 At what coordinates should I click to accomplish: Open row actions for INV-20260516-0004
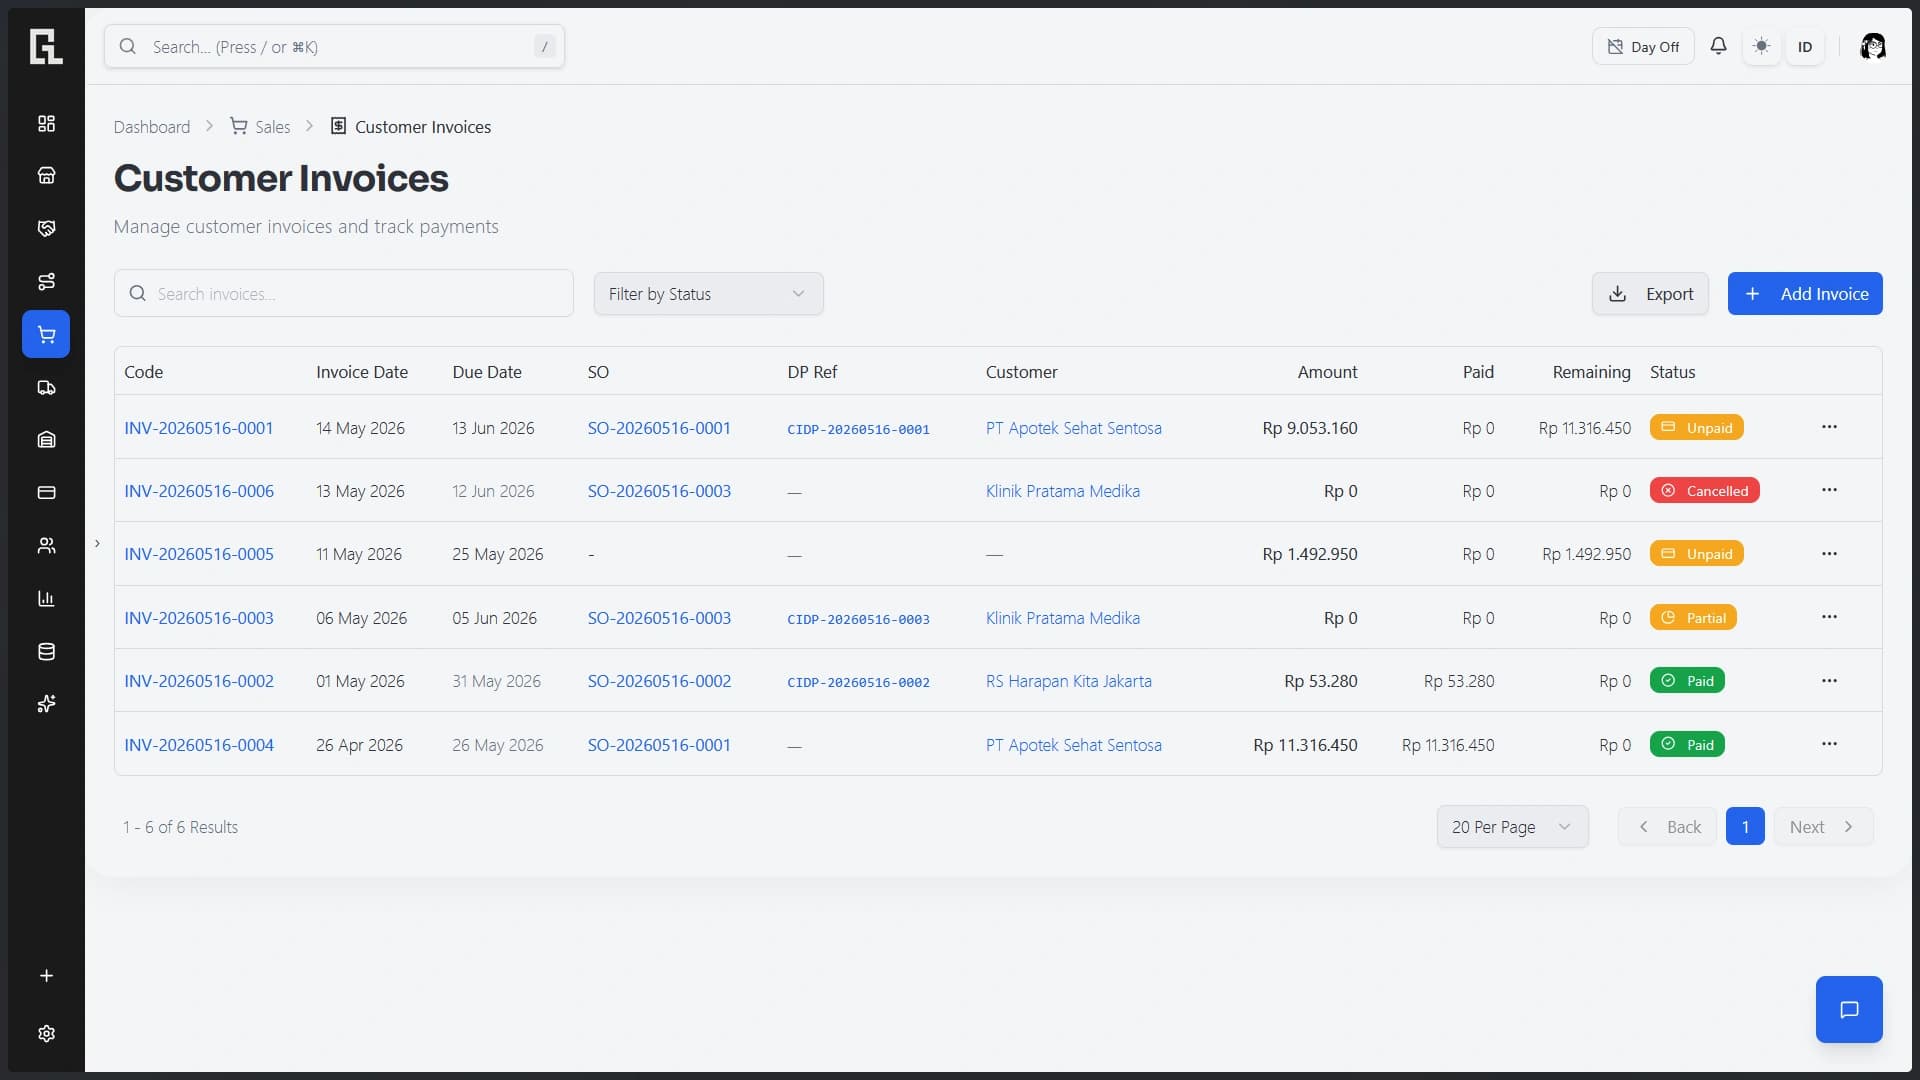point(1829,744)
